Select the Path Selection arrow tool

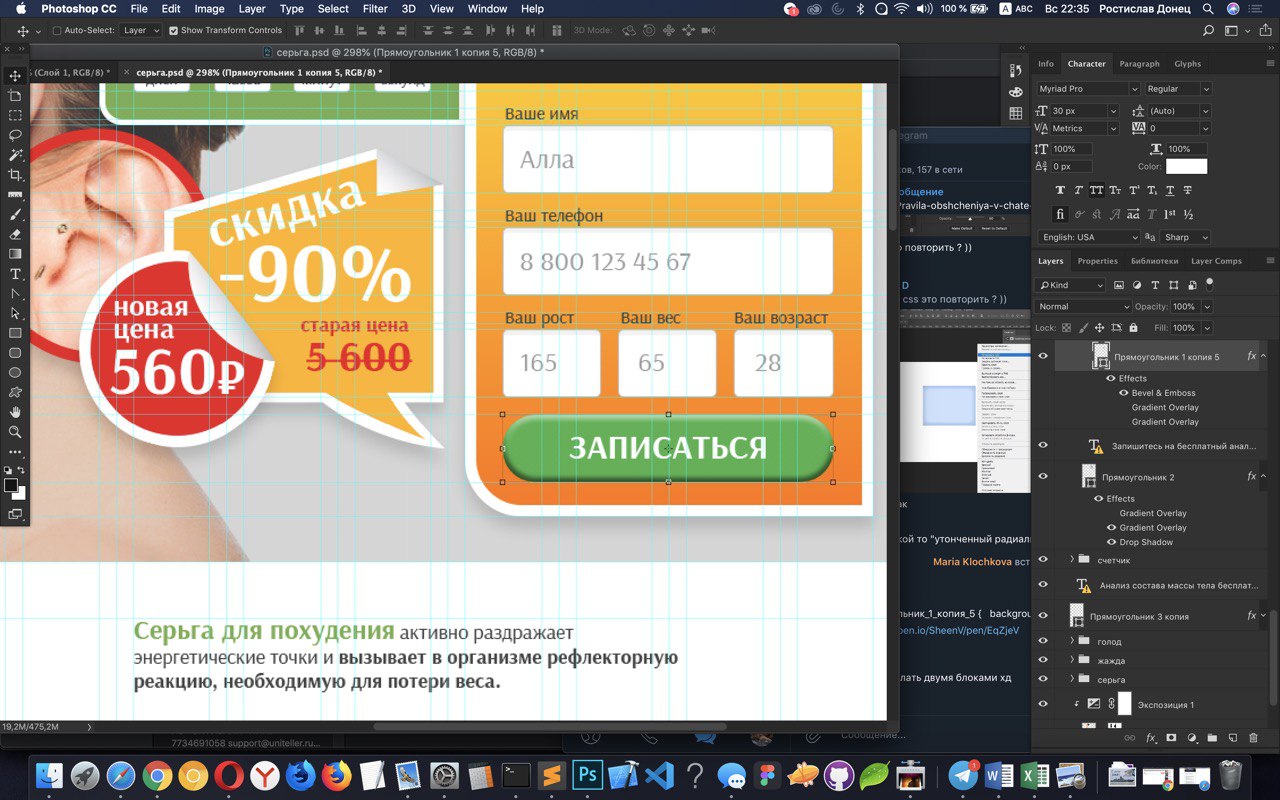[15, 313]
